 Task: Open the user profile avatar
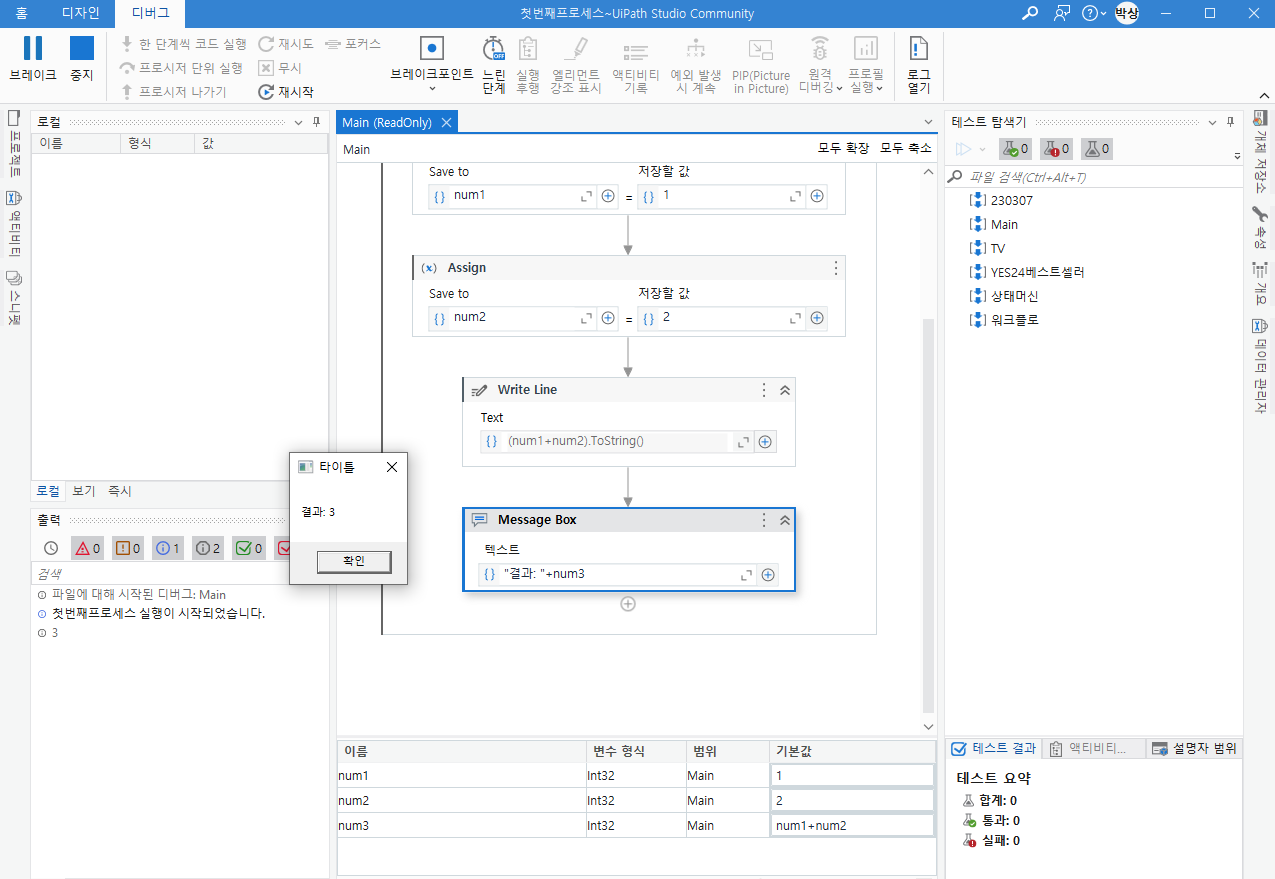click(1127, 13)
